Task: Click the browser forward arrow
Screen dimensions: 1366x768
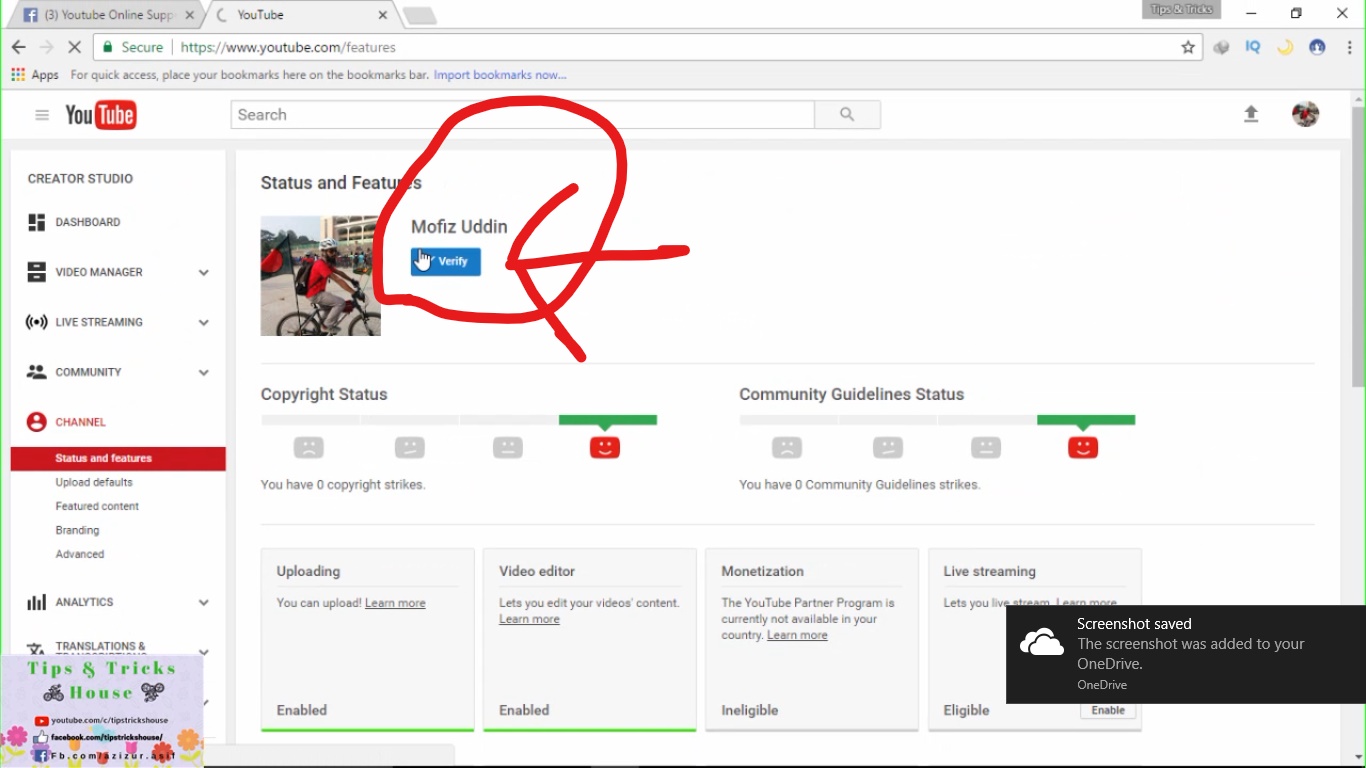Action: pyautogui.click(x=46, y=47)
